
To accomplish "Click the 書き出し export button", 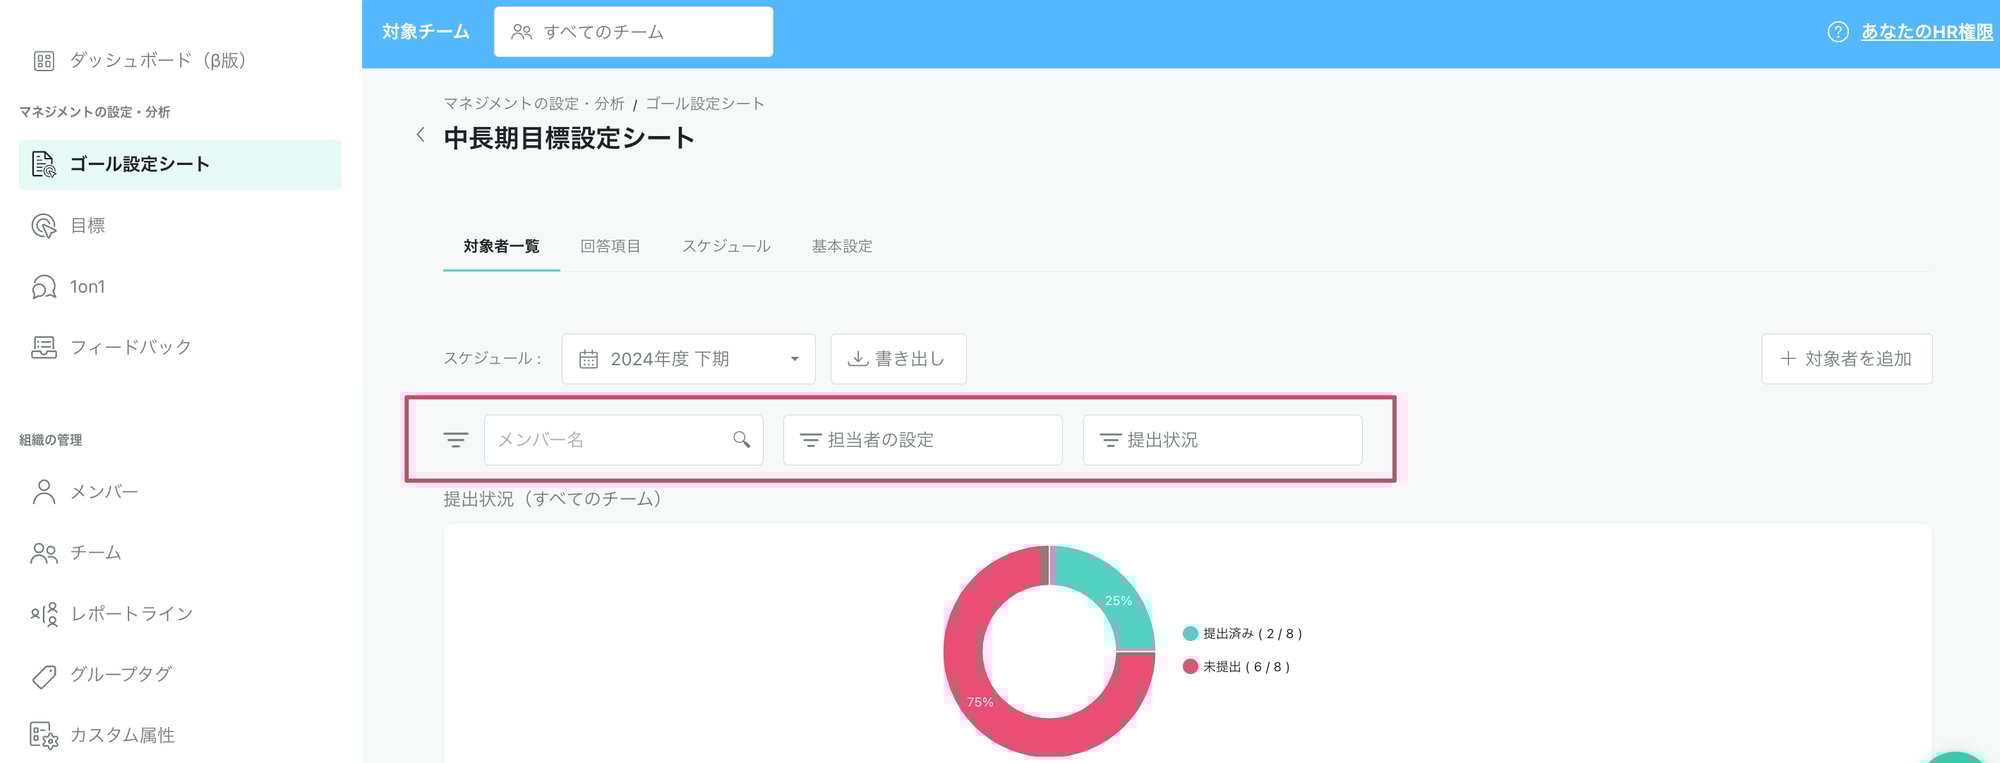I will (x=898, y=359).
